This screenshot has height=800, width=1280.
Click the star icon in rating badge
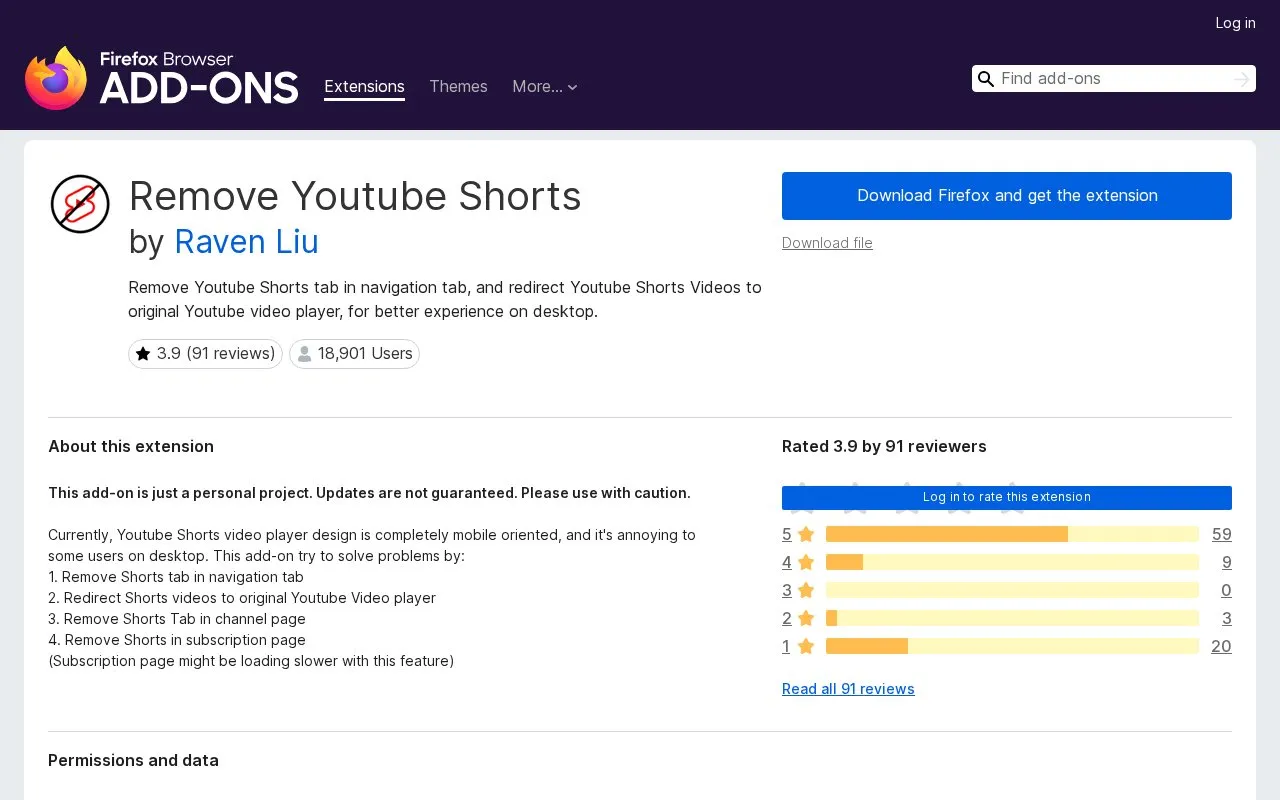click(x=143, y=354)
